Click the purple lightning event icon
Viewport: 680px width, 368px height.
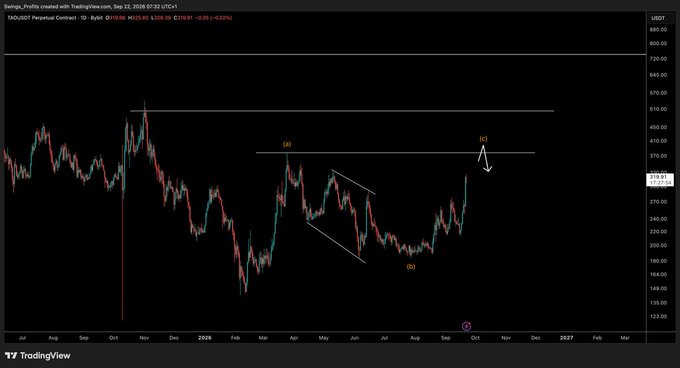(466, 326)
